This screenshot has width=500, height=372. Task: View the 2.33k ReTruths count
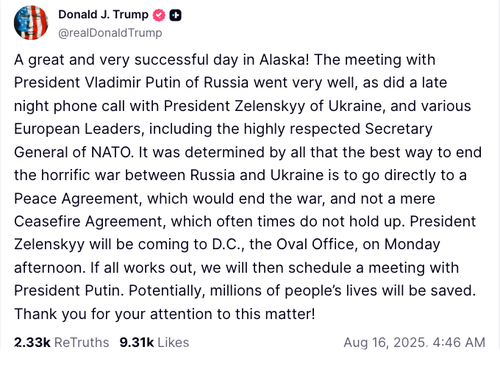(32, 342)
